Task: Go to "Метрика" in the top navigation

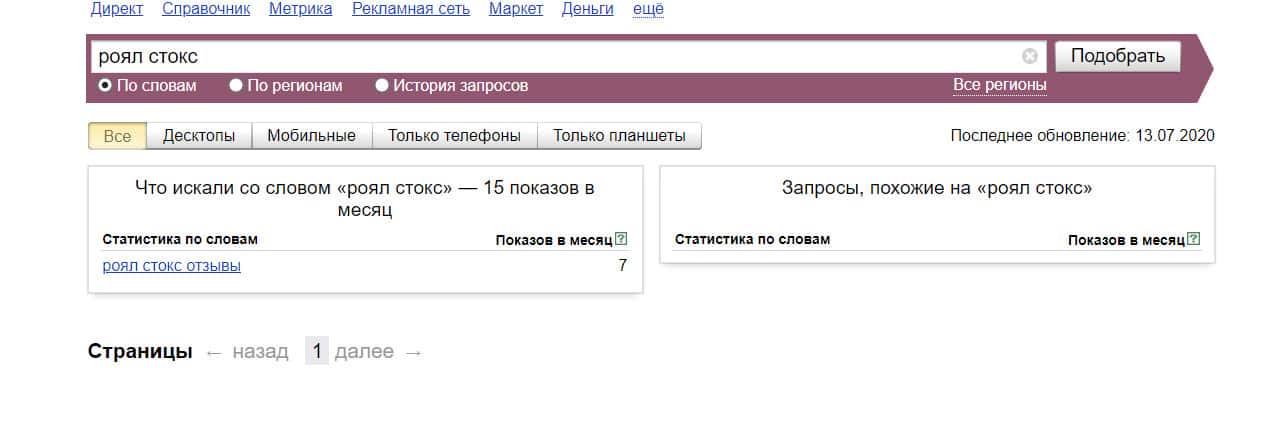Action: coord(301,9)
